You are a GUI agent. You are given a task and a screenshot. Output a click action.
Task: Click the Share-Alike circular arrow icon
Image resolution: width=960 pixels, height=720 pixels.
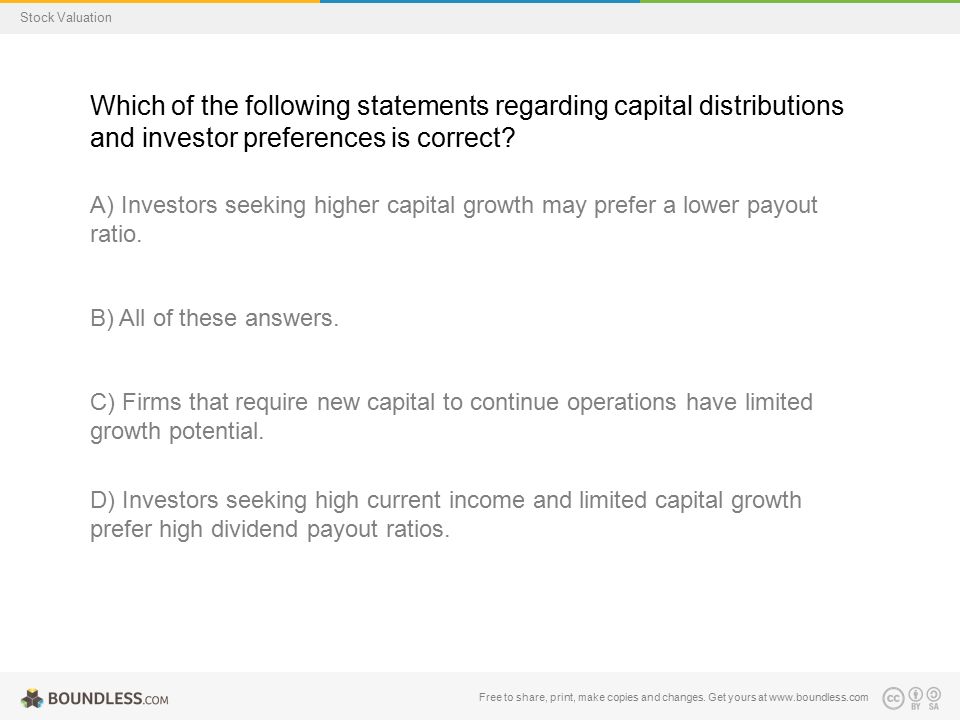pos(934,694)
